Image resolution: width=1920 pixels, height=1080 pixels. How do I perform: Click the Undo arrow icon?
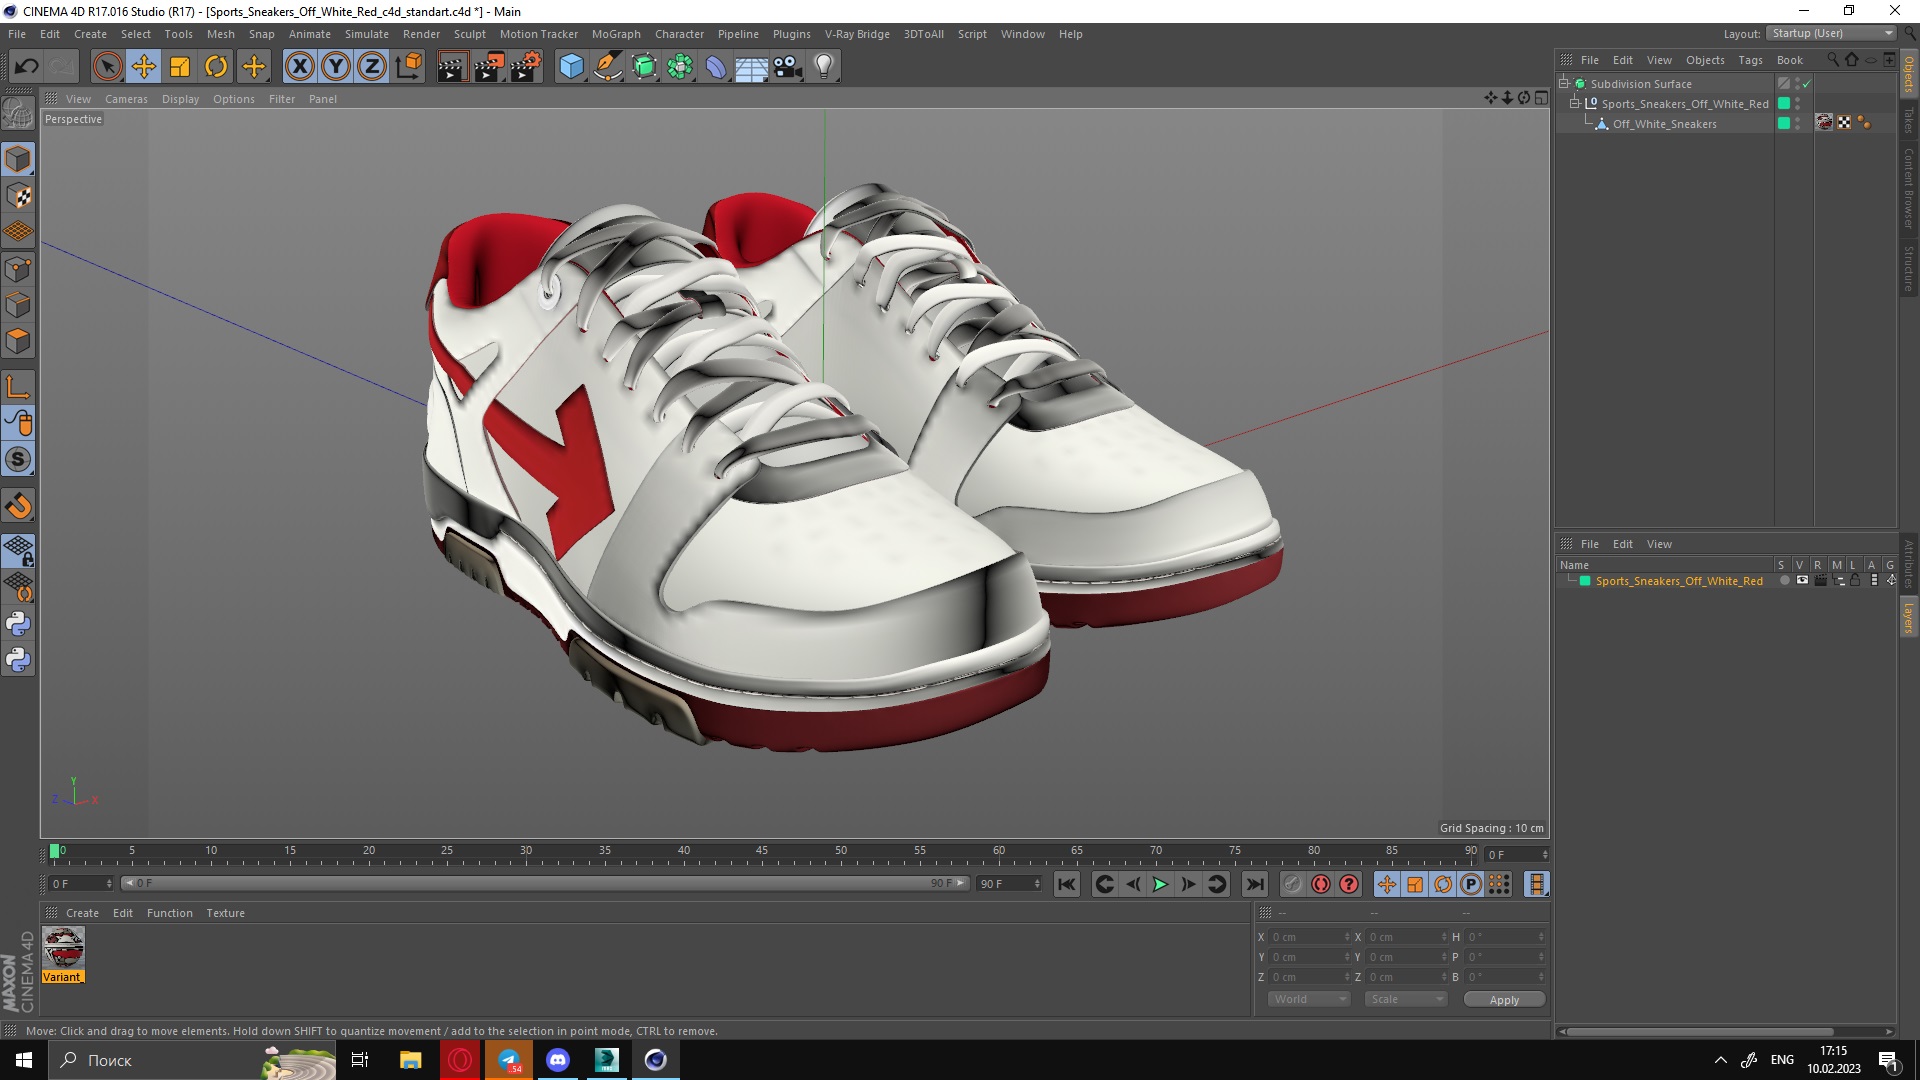coord(26,67)
